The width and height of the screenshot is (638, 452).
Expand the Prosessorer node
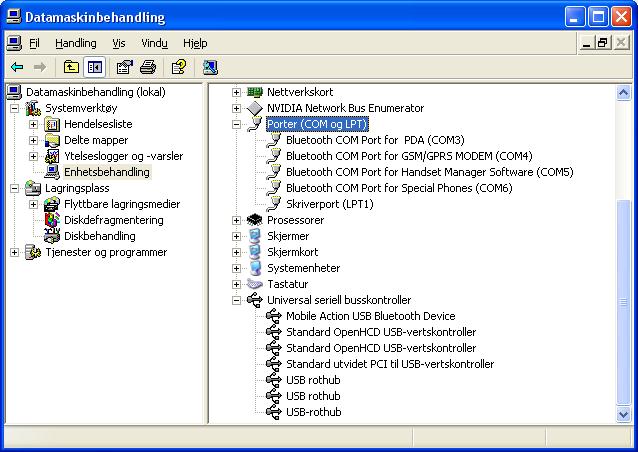(236, 221)
